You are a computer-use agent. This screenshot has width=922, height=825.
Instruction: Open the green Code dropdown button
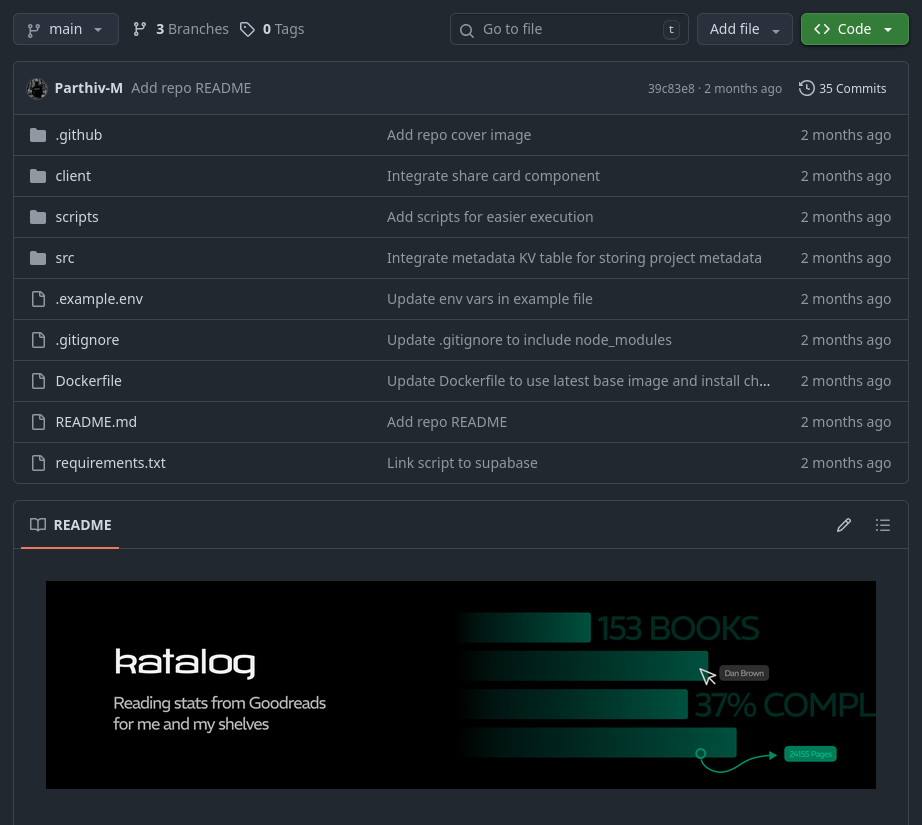pyautogui.click(x=853, y=29)
